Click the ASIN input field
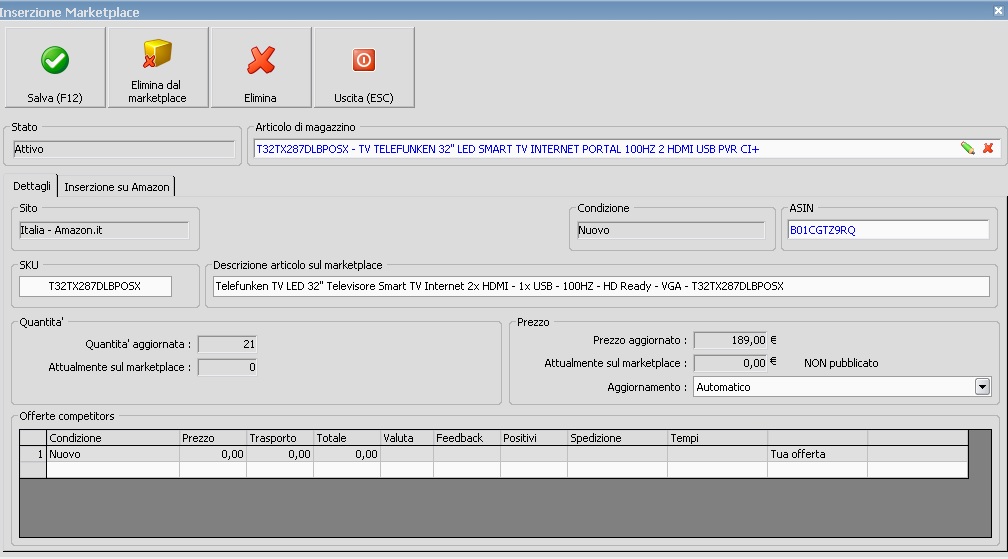Image resolution: width=1008 pixels, height=559 pixels. tap(887, 230)
